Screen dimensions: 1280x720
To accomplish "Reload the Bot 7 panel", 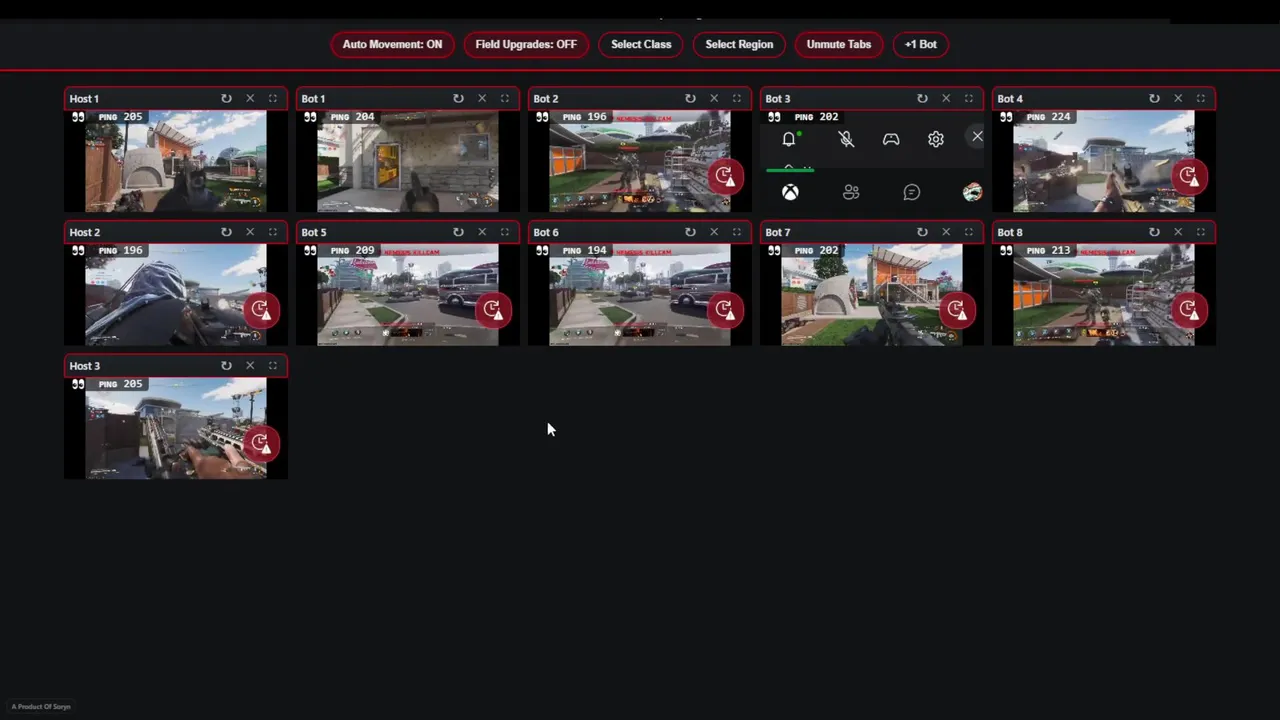I will point(922,232).
